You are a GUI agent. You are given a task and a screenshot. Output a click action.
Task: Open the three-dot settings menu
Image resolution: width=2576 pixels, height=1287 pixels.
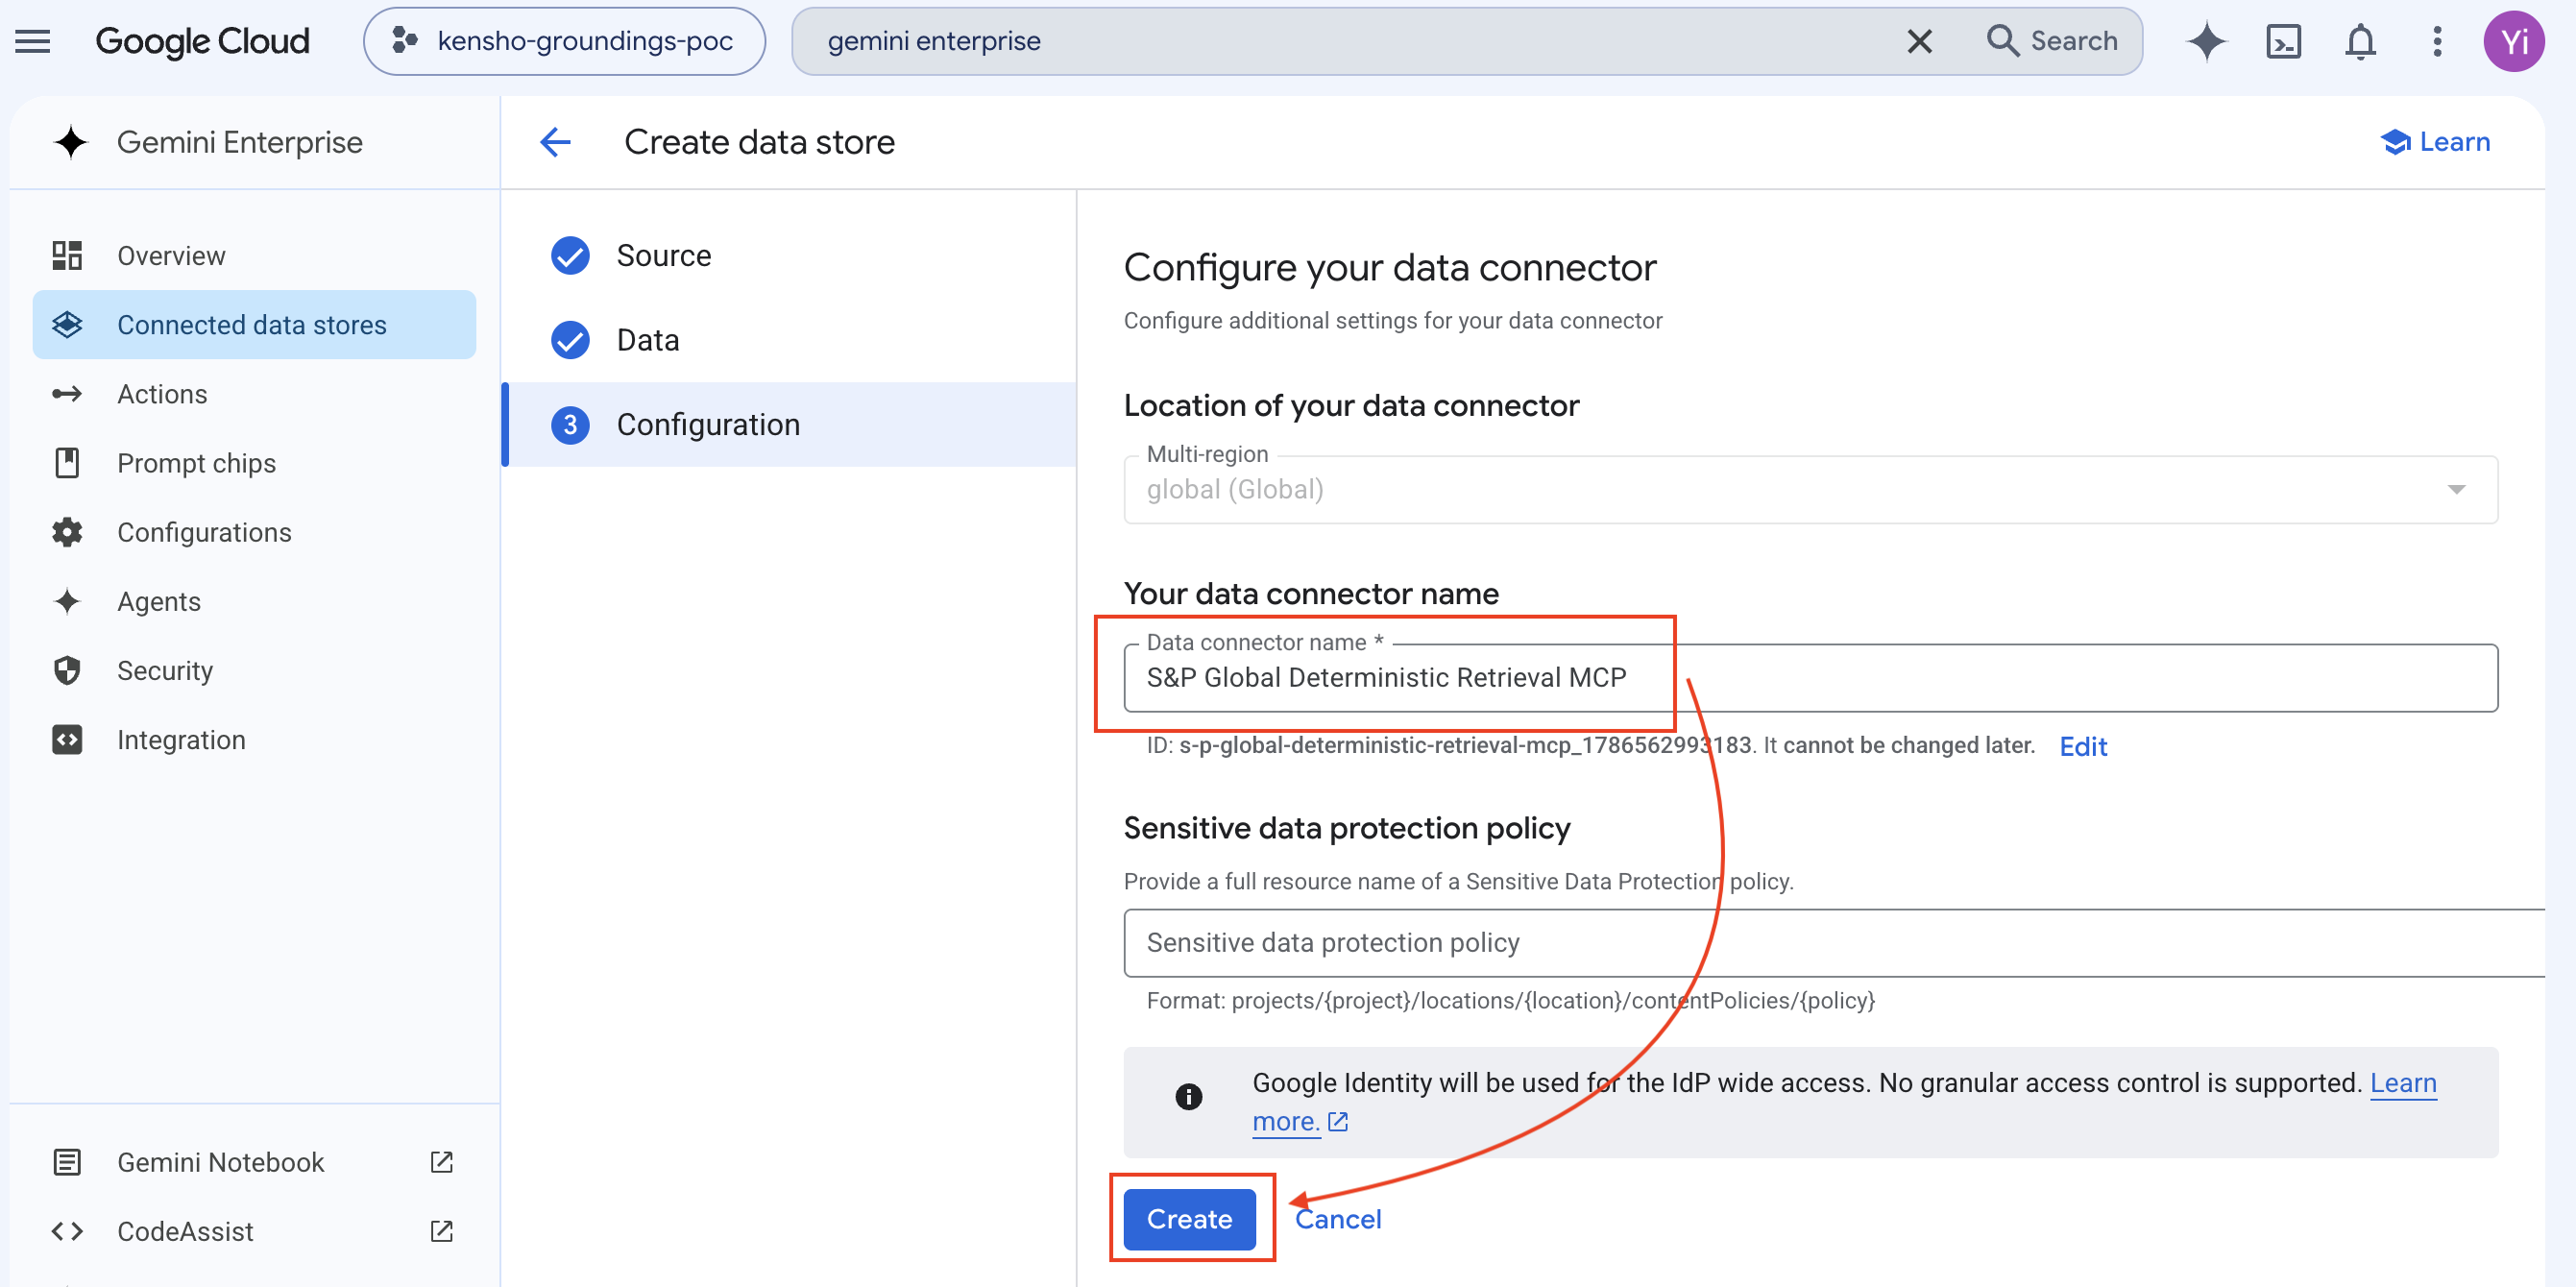[2437, 41]
